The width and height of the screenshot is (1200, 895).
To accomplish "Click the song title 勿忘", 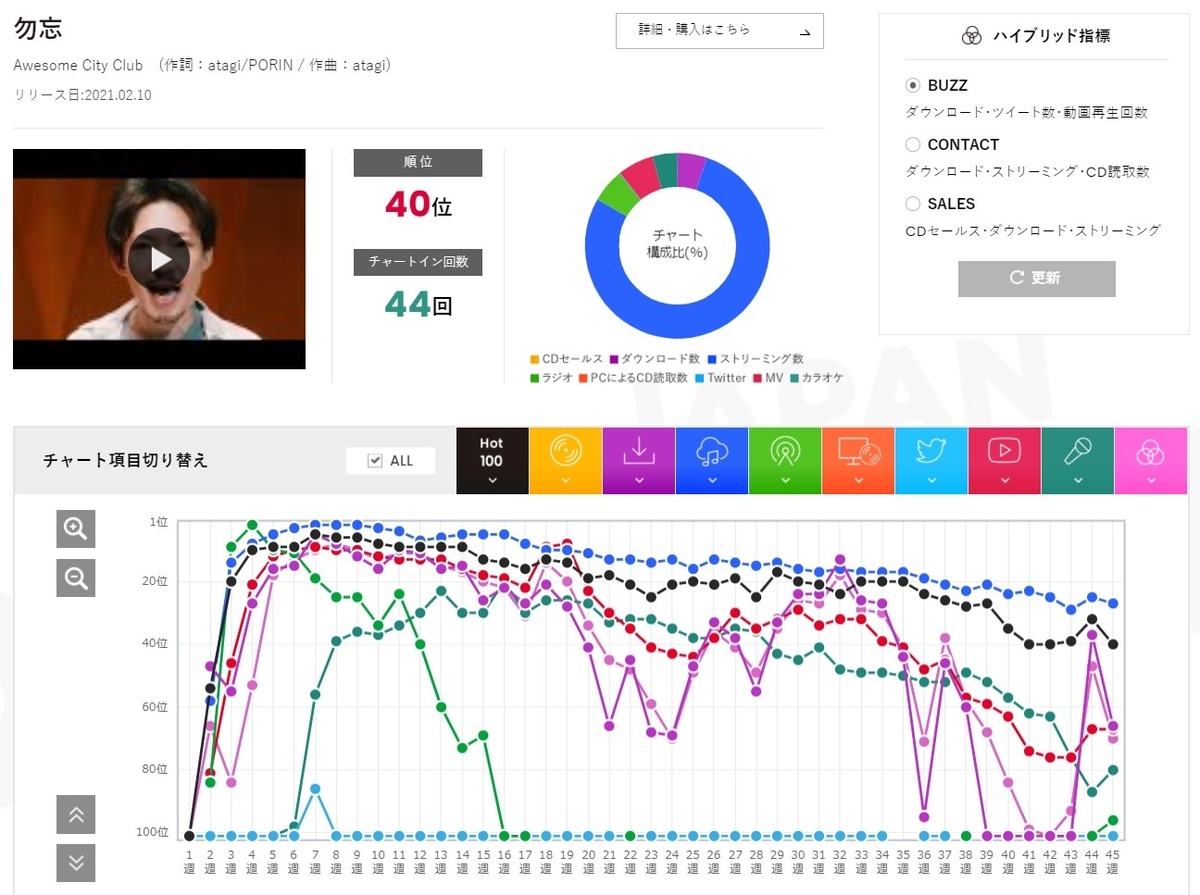I will 38,28.
